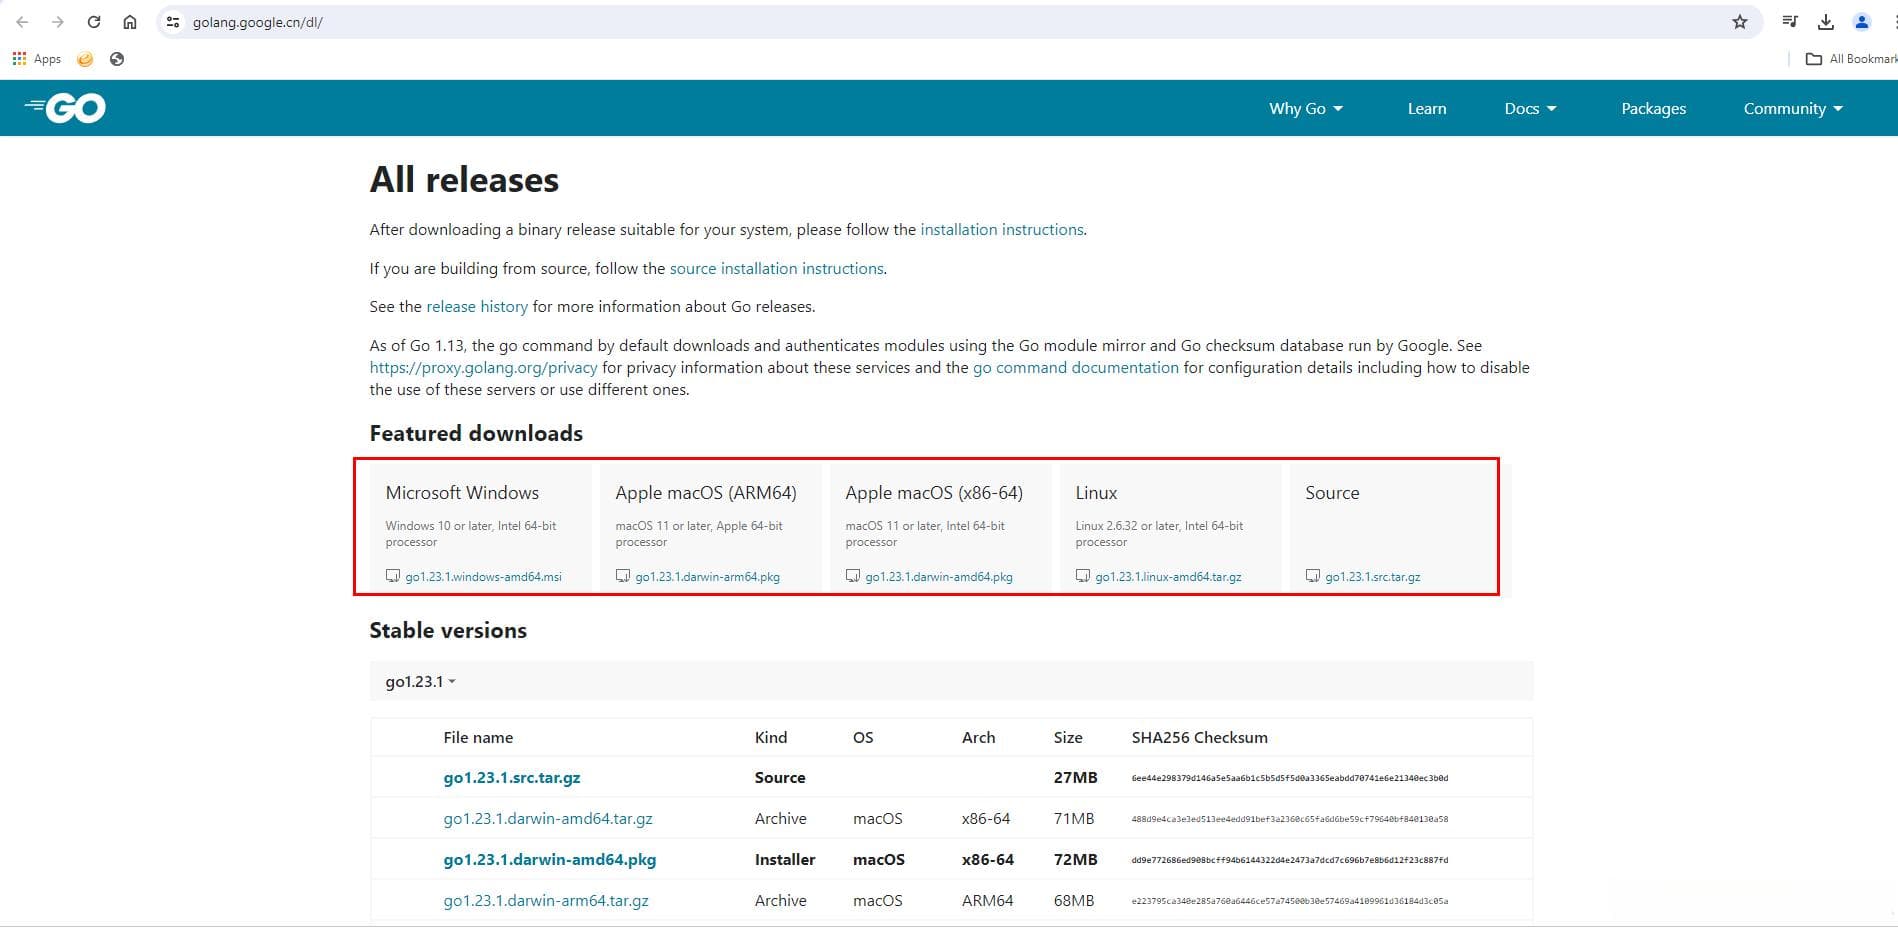Expand the Why Go menu

click(x=1306, y=108)
